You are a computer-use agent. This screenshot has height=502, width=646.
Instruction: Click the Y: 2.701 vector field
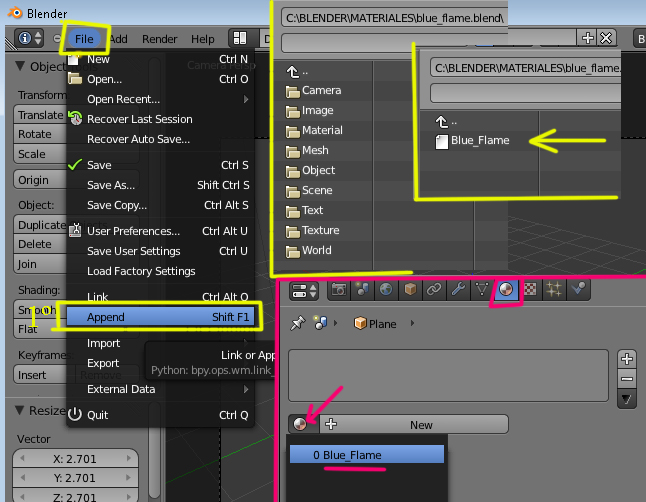75,478
